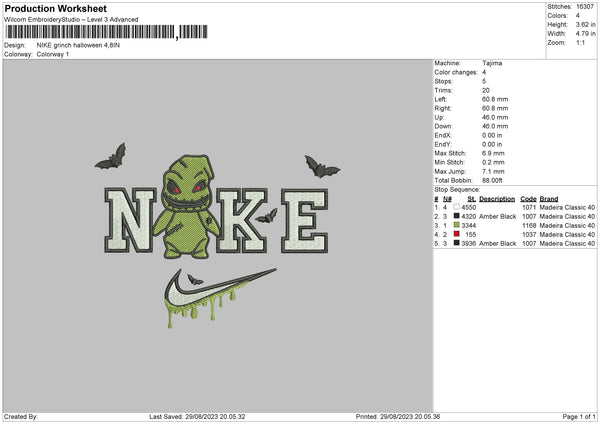Select the Total Bobbin value "88.00ft"
600x424 pixels.
coord(492,180)
